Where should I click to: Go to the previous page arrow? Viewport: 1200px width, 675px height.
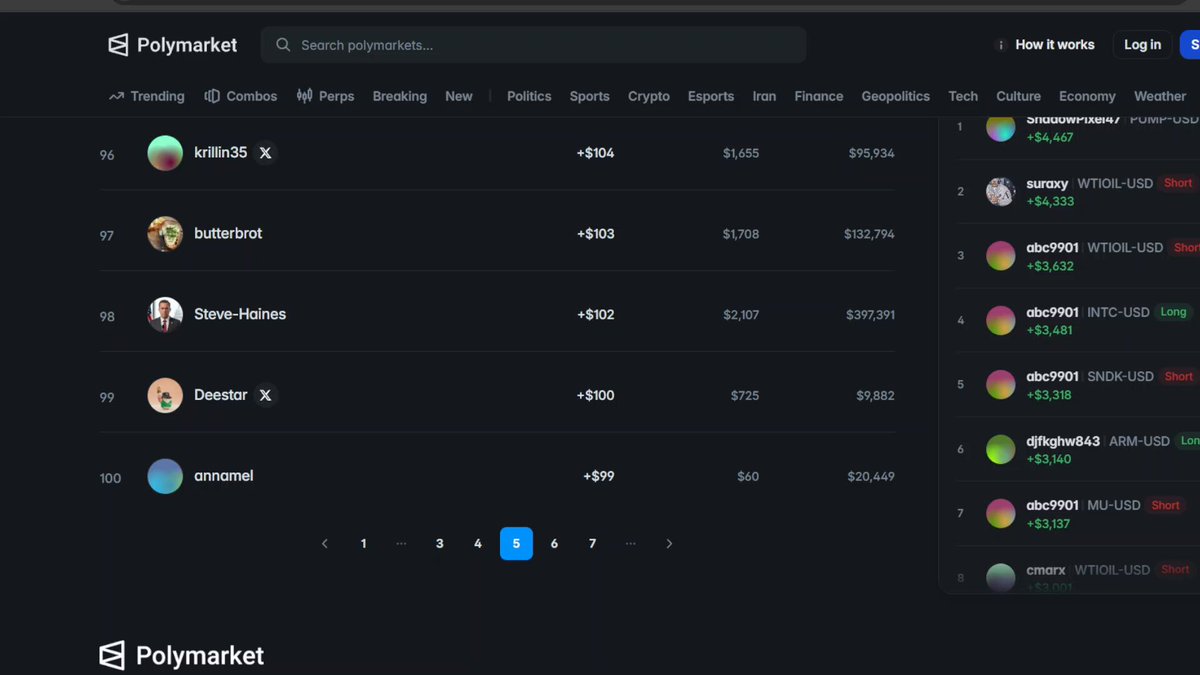tap(325, 544)
